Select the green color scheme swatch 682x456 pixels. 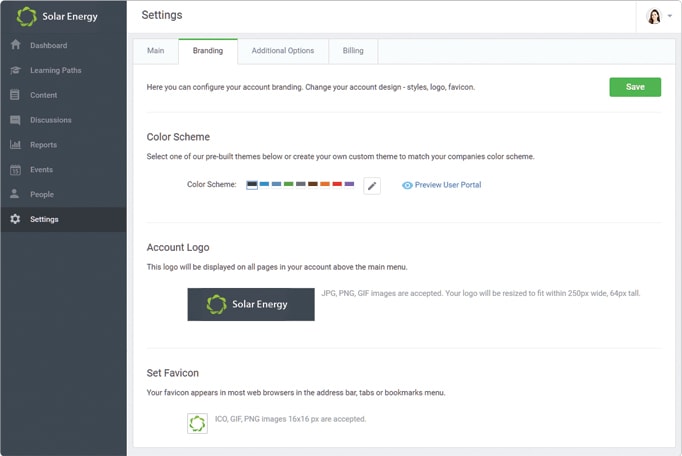tap(289, 184)
